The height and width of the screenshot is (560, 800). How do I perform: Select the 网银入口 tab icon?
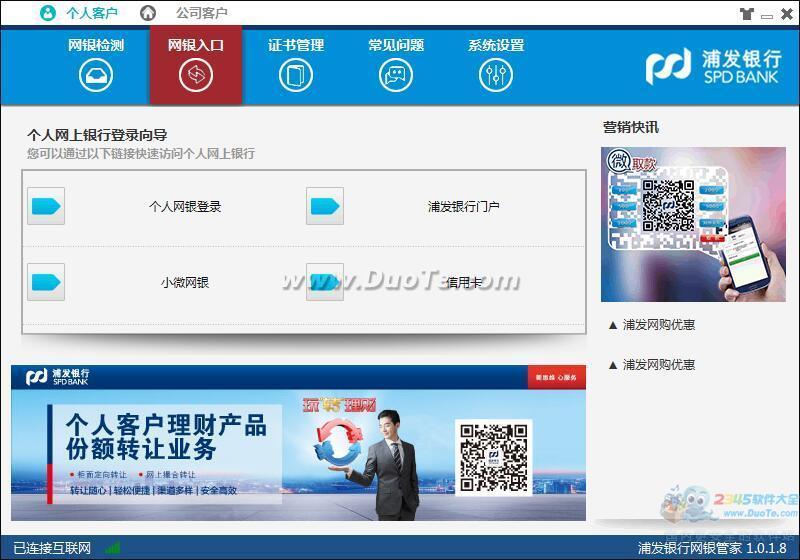click(196, 75)
